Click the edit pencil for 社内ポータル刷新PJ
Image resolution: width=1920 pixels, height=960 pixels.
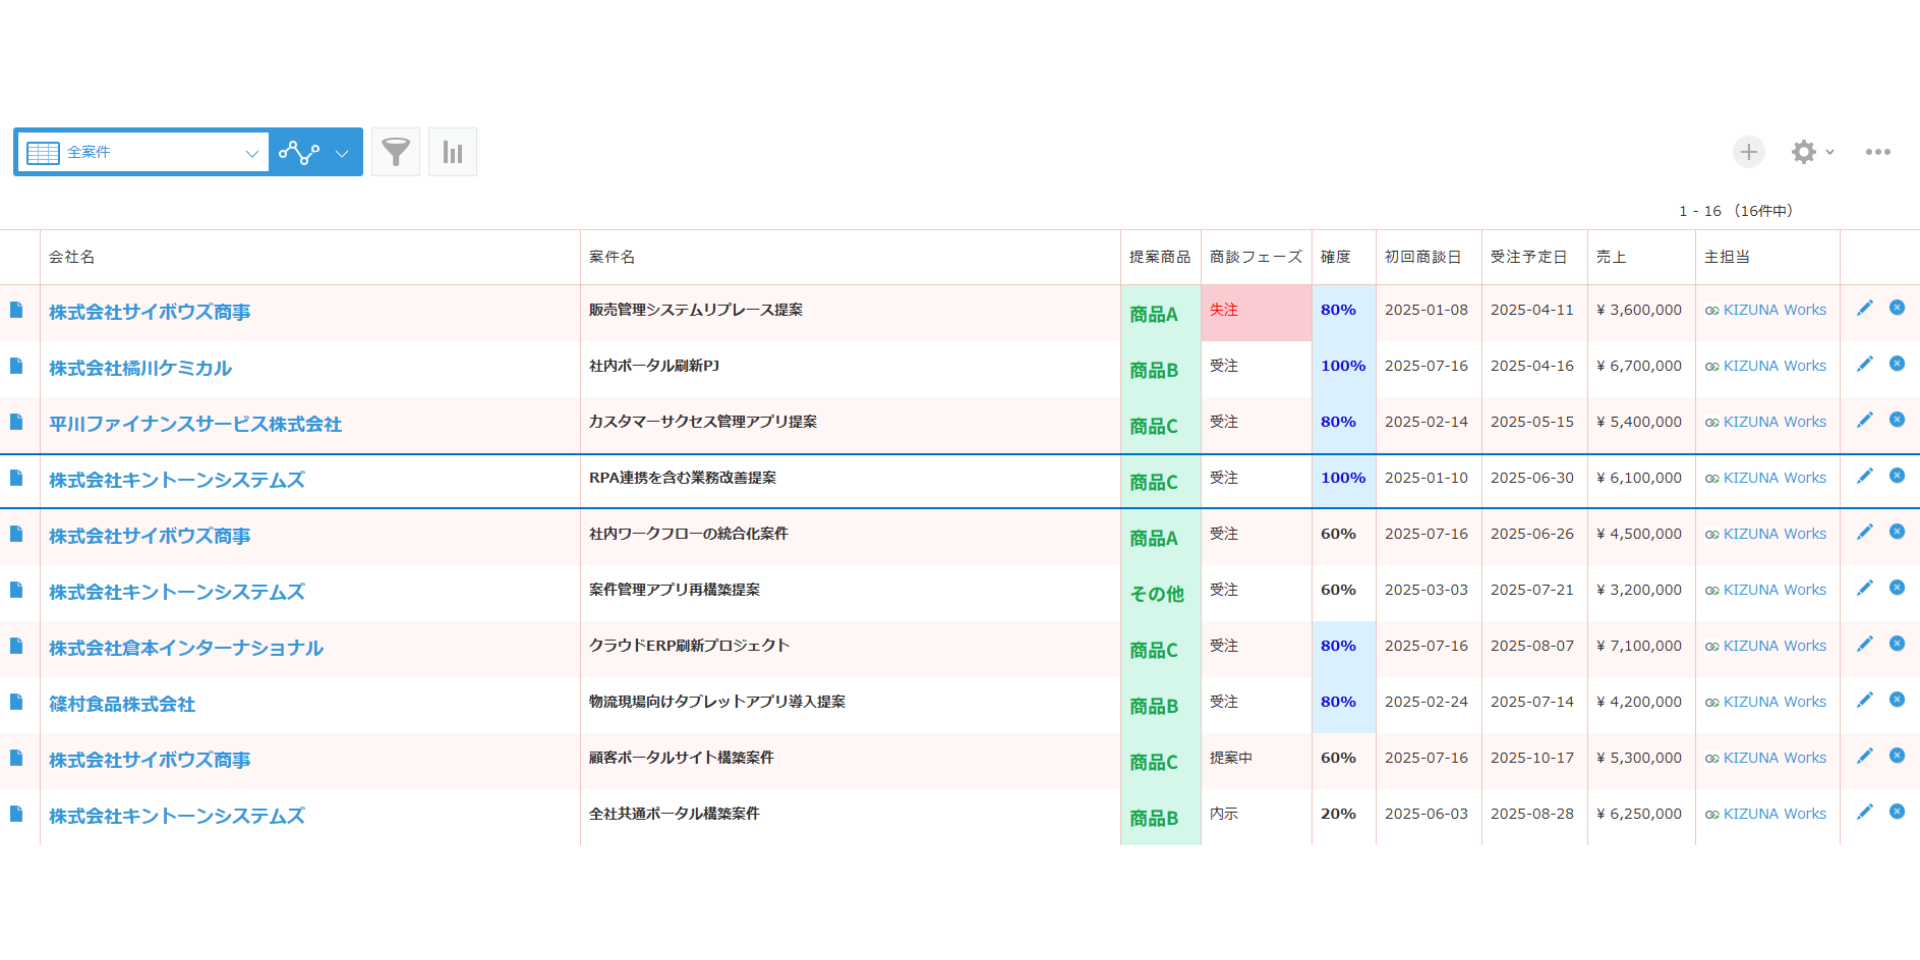[1864, 364]
